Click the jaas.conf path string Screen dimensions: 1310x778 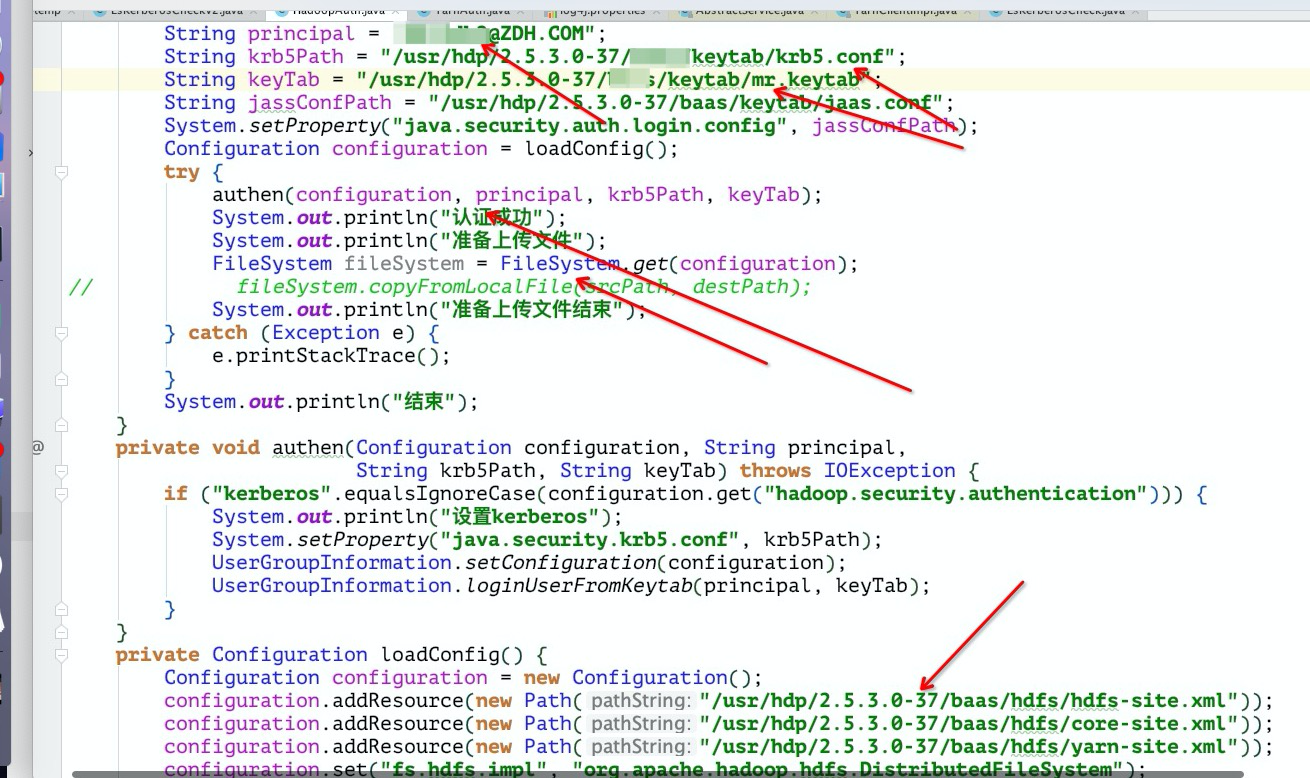pos(684,103)
